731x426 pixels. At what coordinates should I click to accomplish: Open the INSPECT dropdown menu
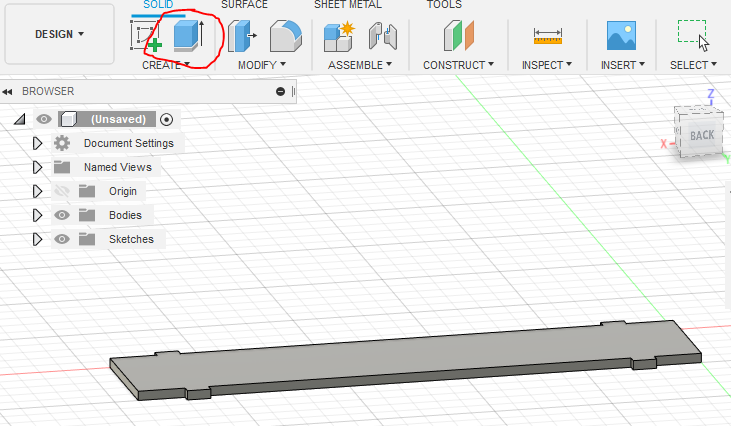click(547, 65)
